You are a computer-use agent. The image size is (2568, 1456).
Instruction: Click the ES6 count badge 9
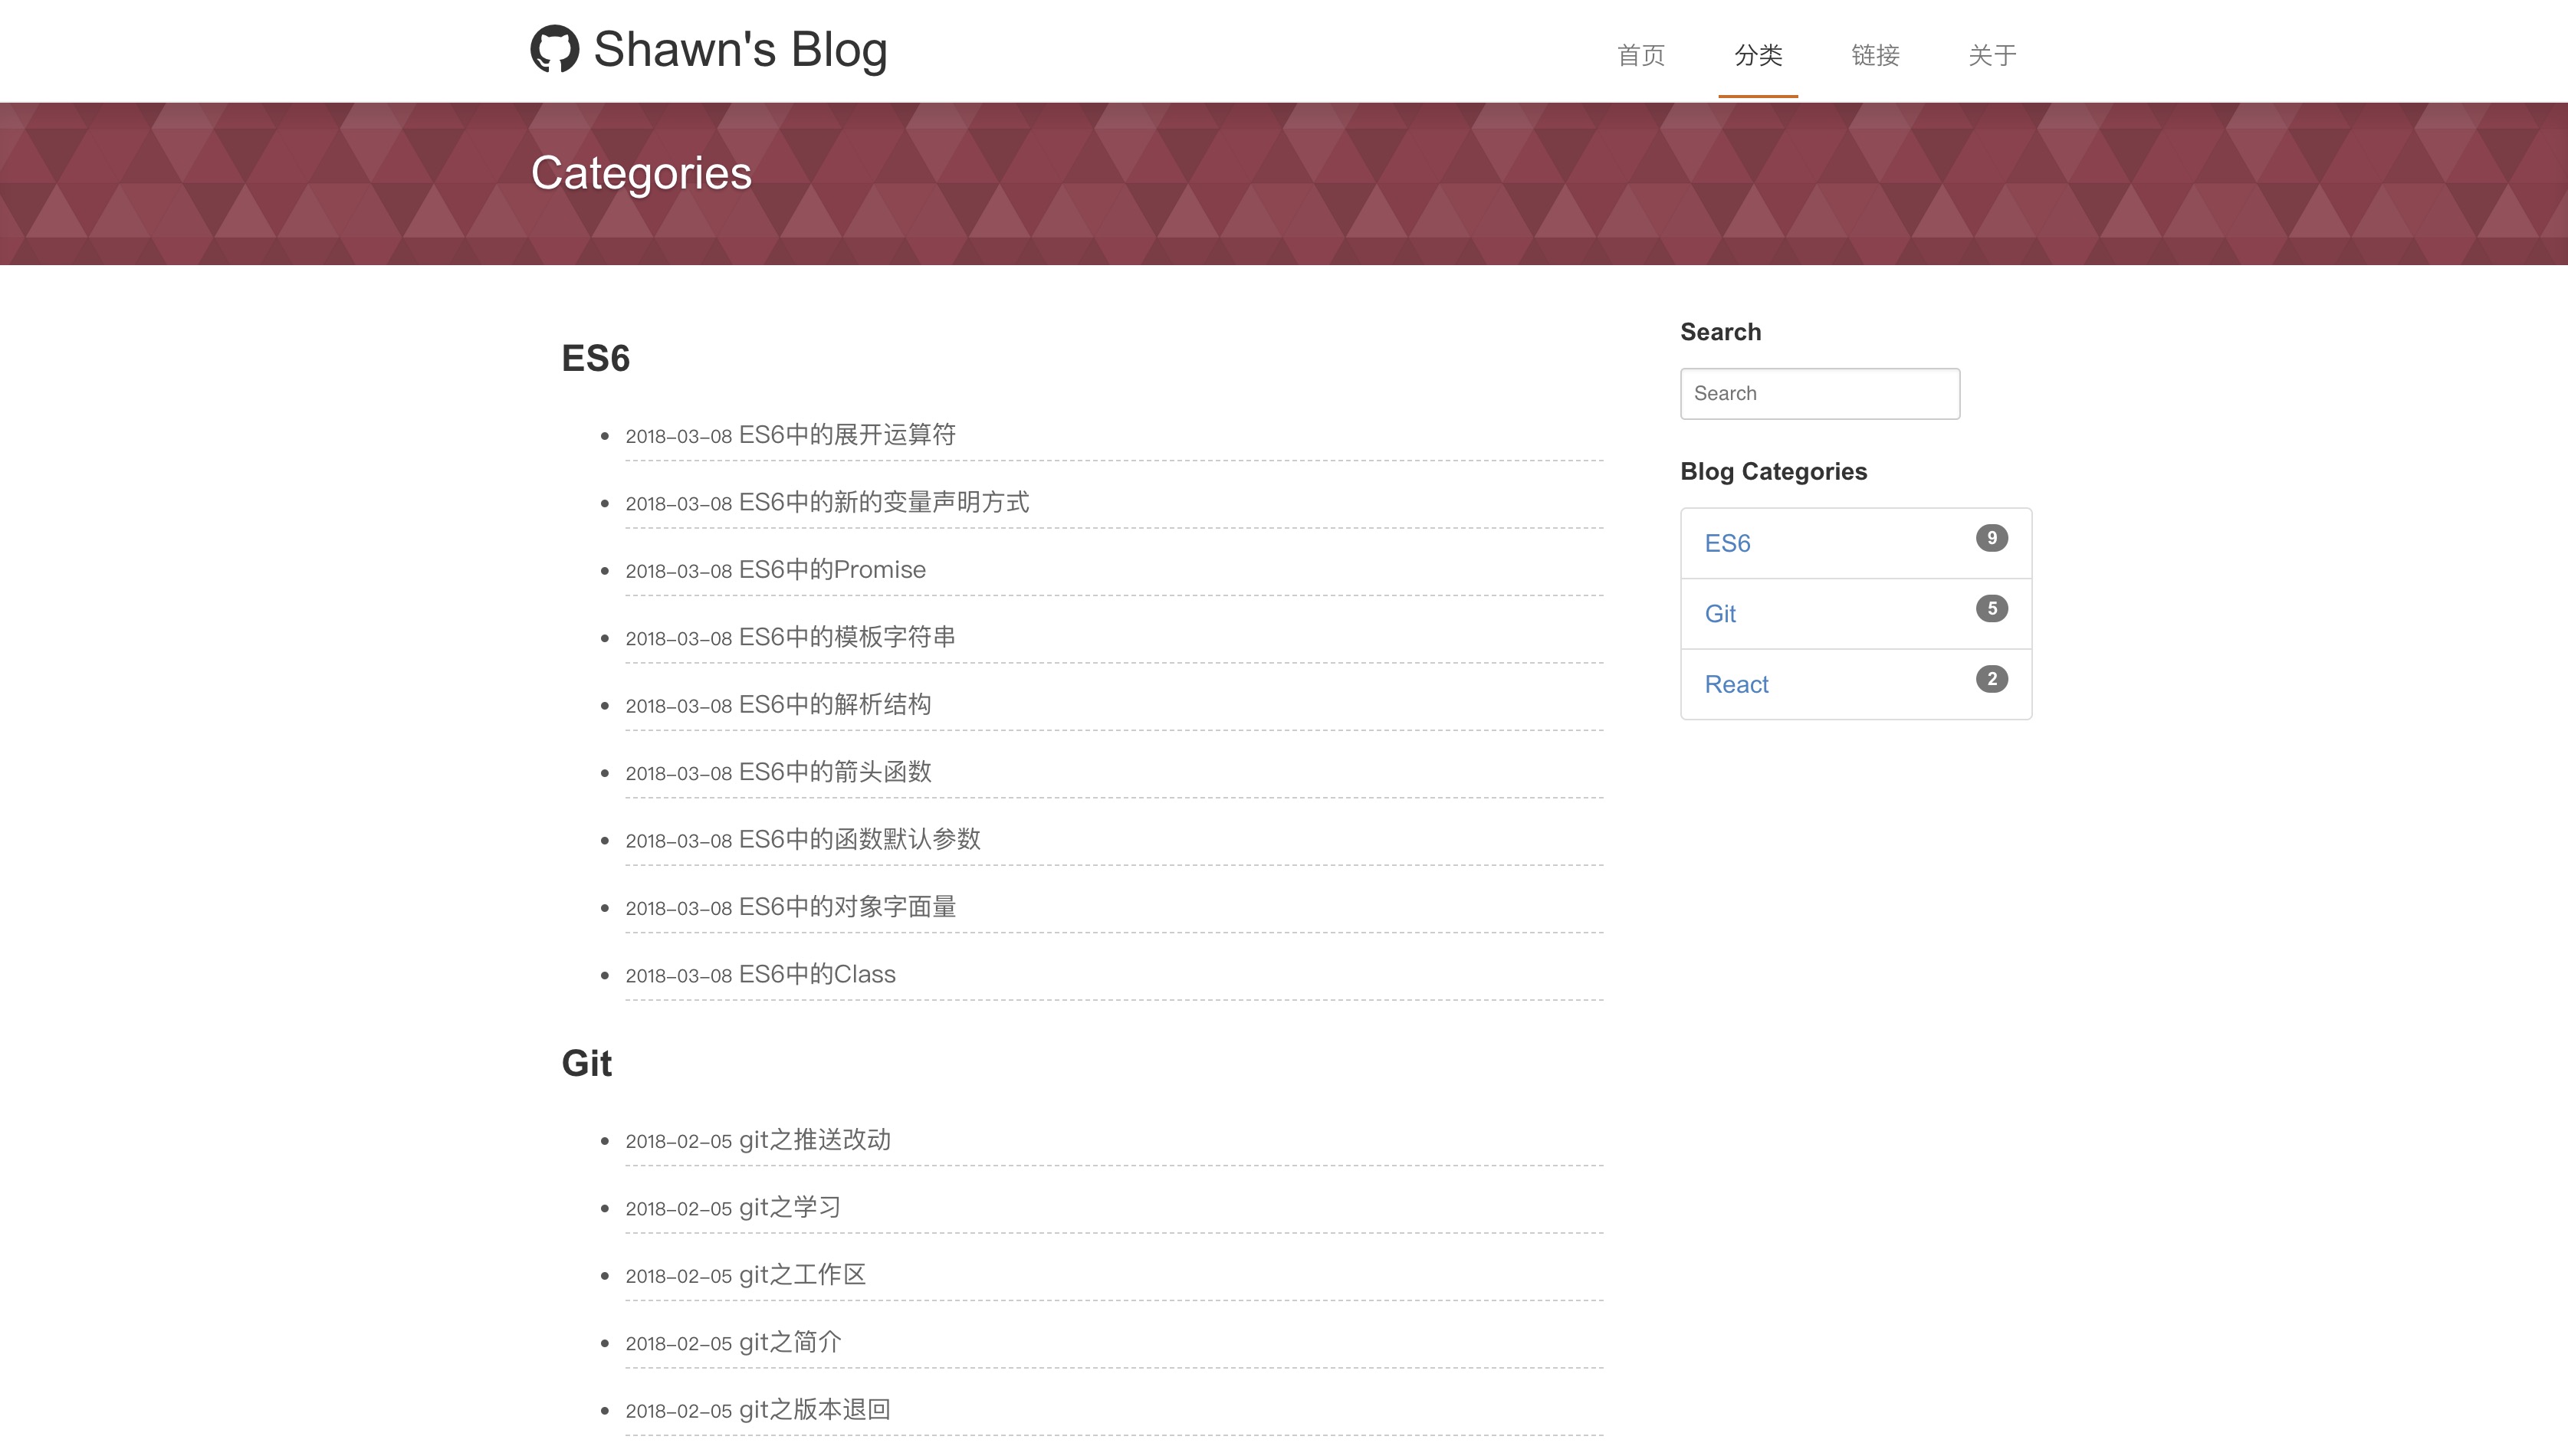pos(1991,538)
